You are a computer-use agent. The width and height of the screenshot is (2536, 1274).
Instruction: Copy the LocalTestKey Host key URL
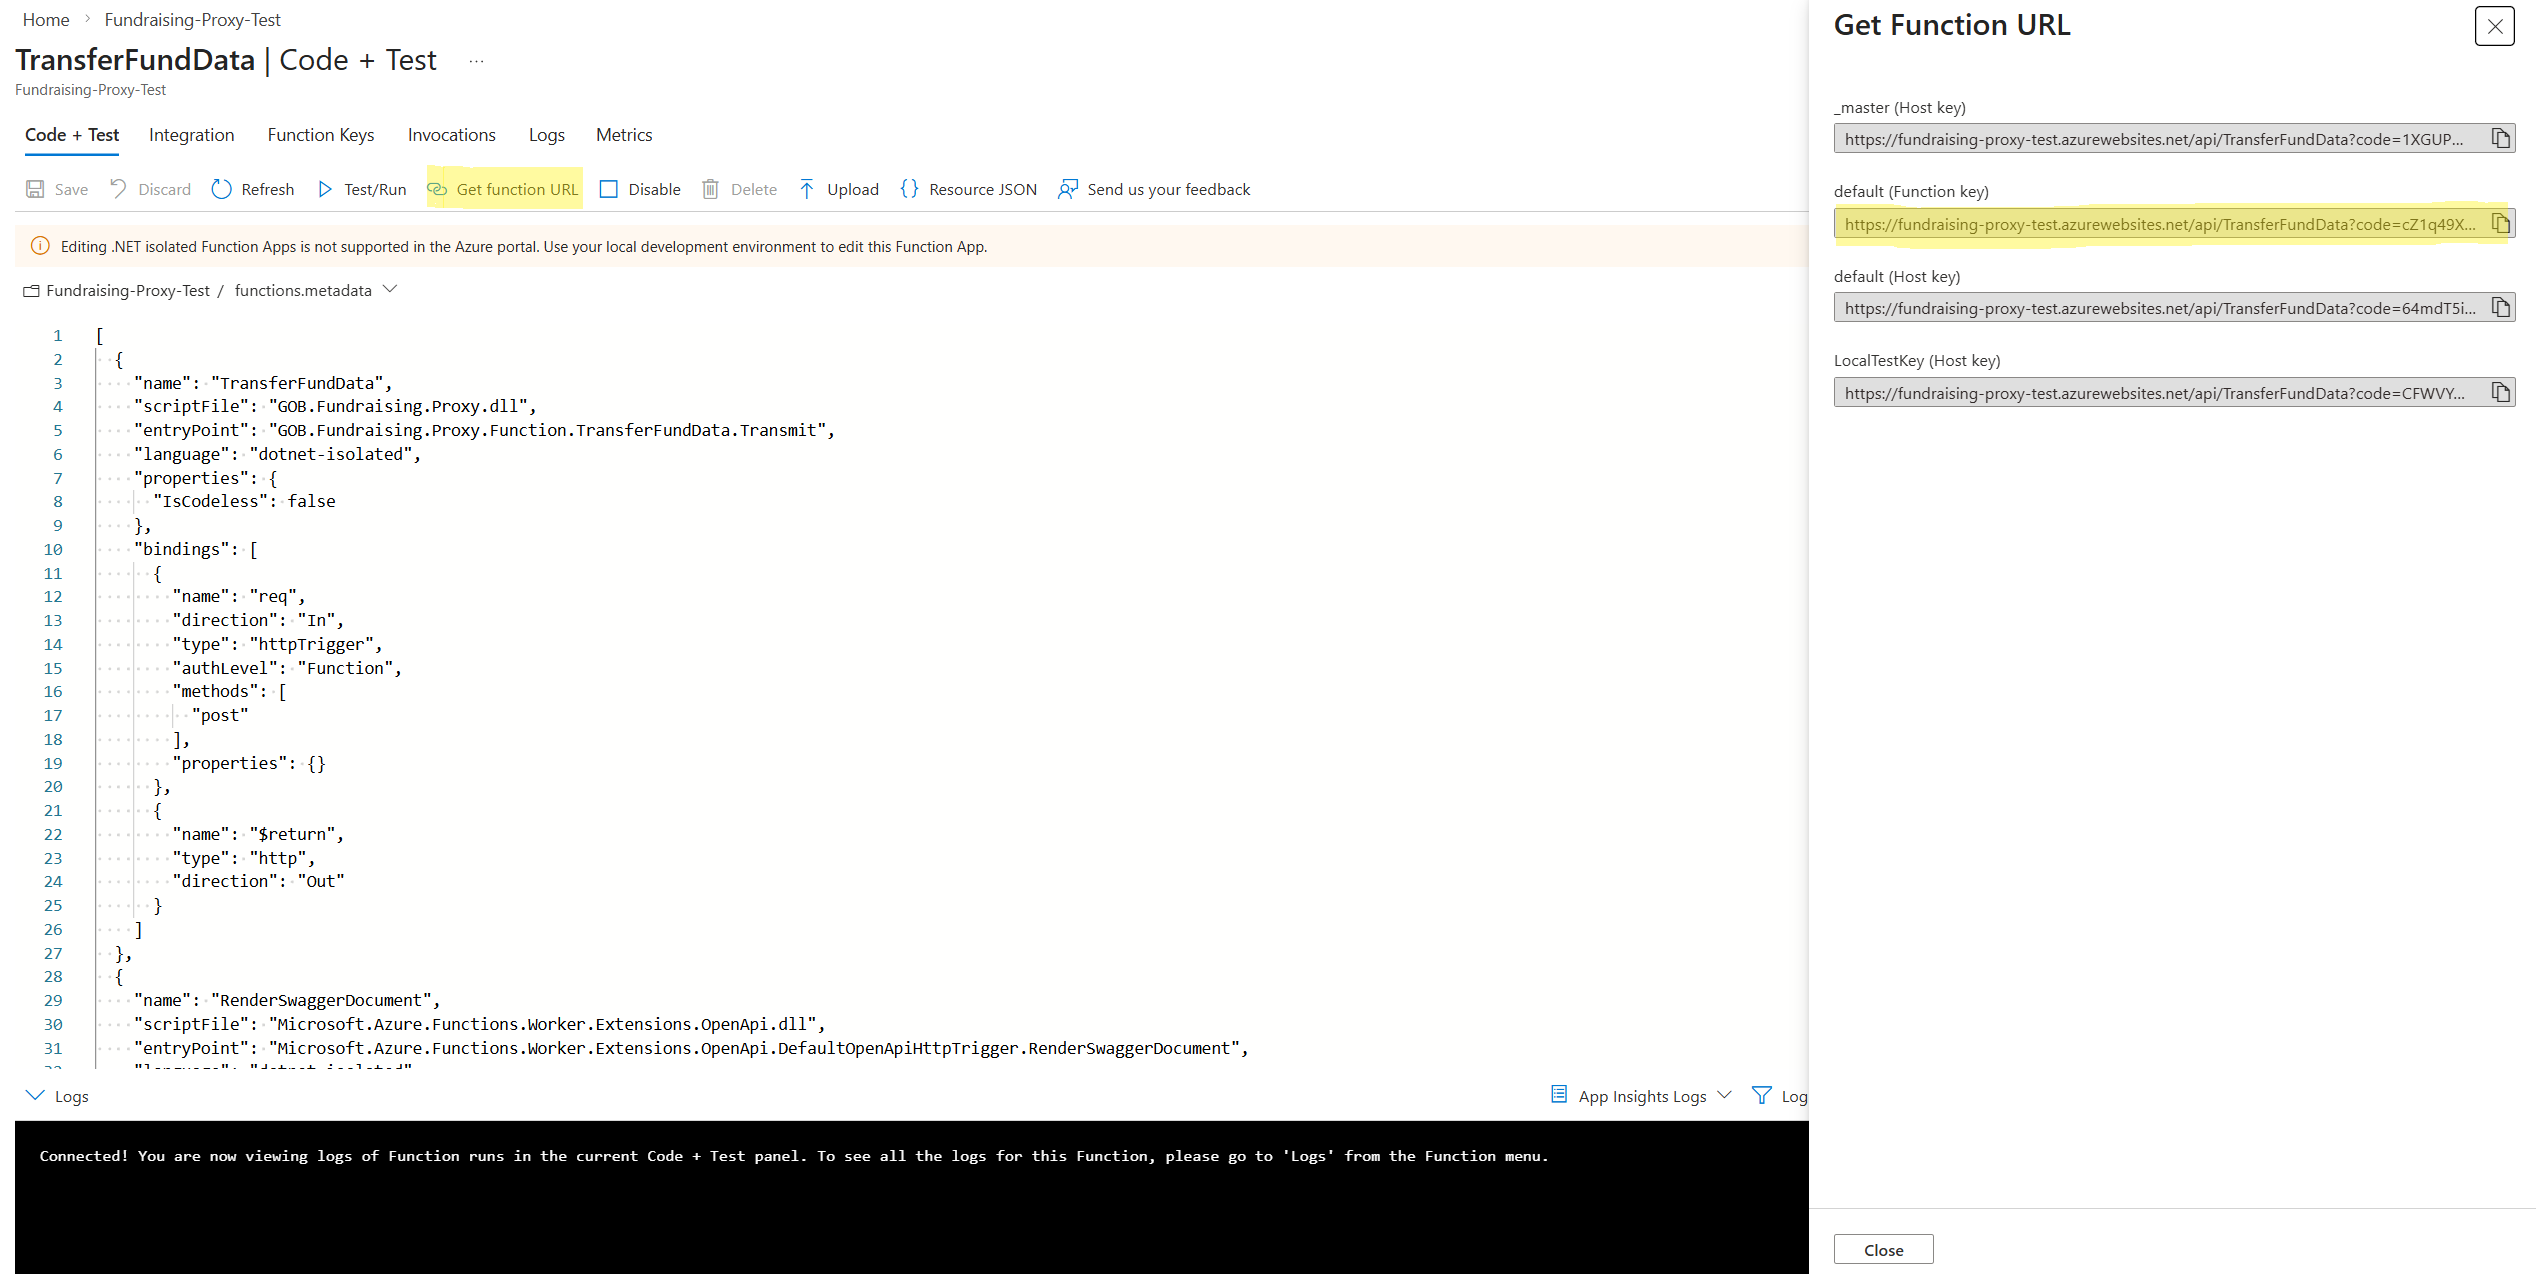click(x=2501, y=392)
